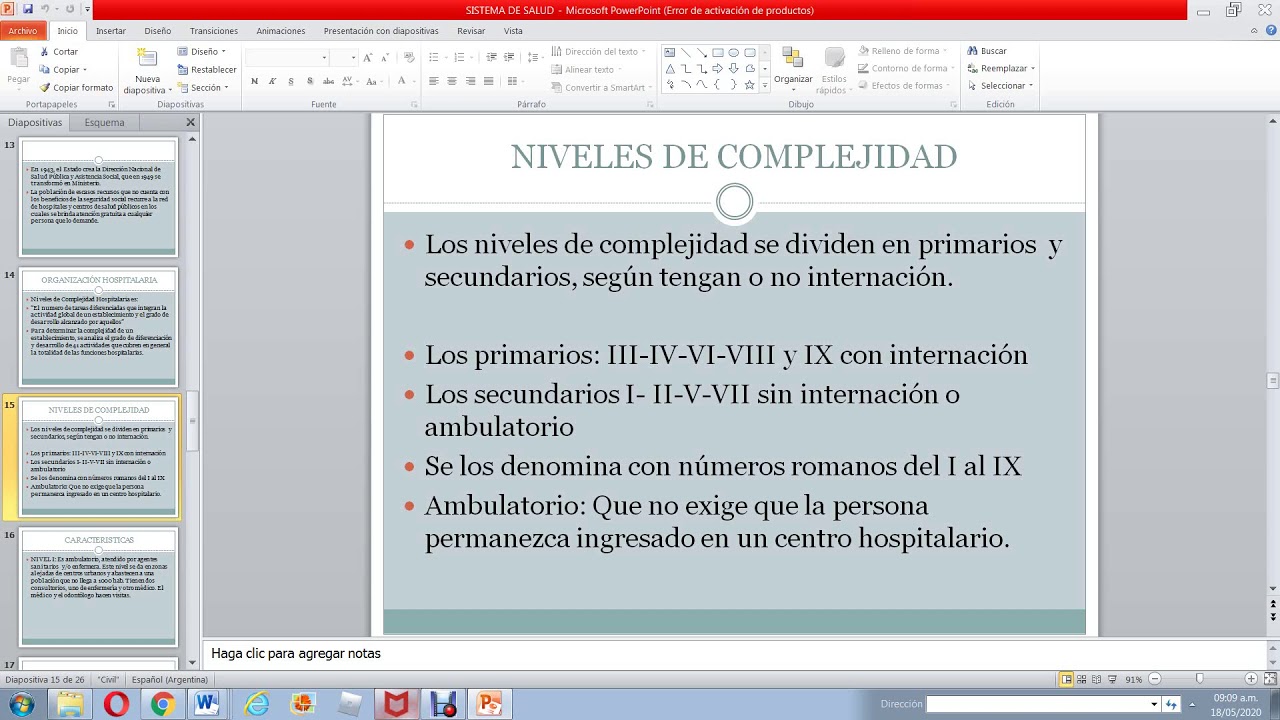
Task: Zoom in with the plus button
Action: (x=1250, y=680)
